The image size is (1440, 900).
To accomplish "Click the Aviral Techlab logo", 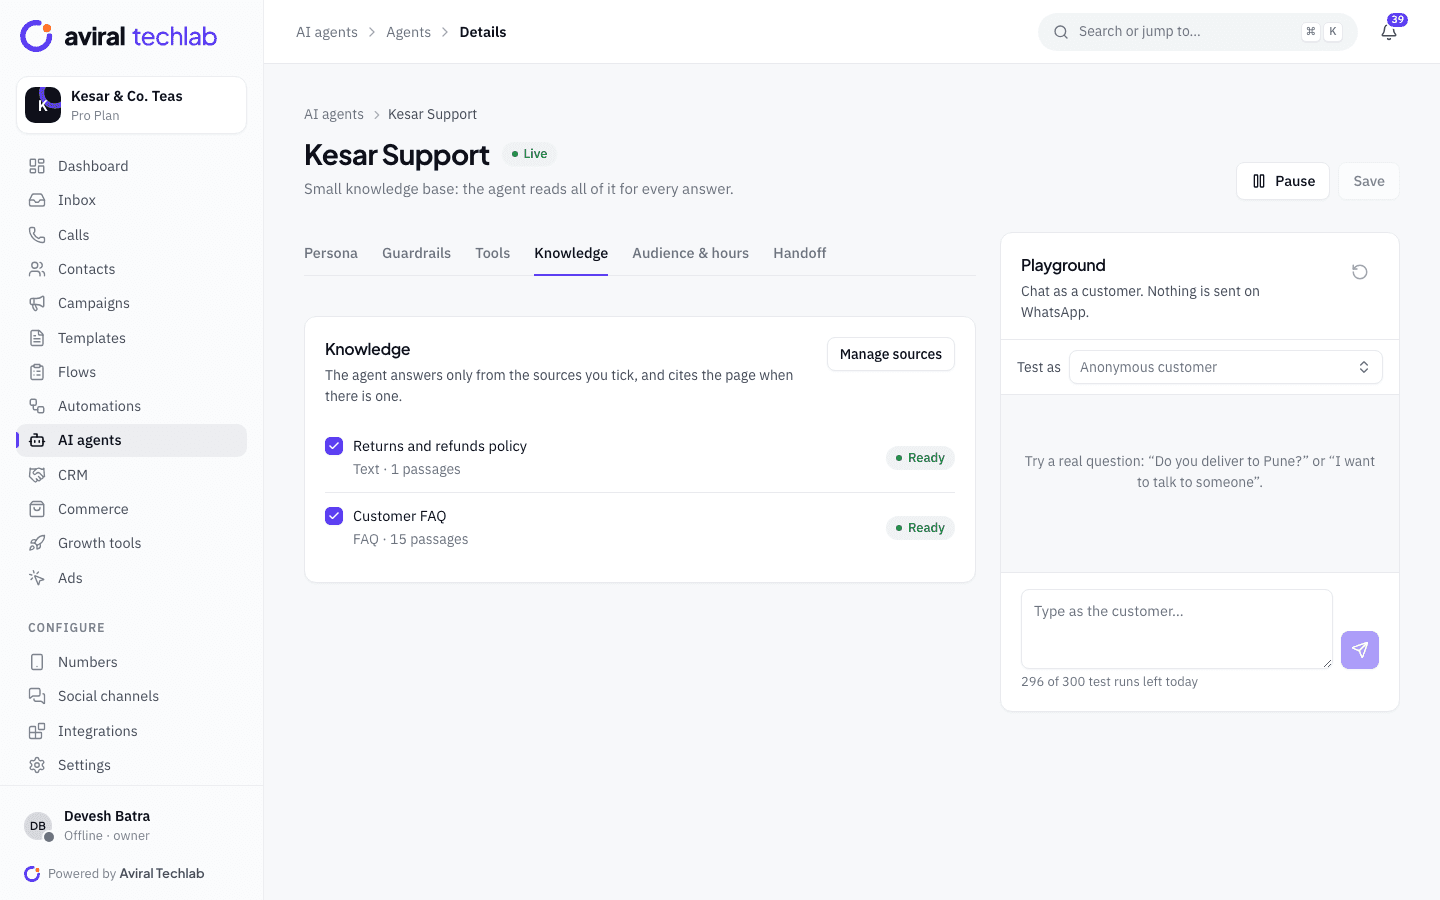I will (x=118, y=36).
